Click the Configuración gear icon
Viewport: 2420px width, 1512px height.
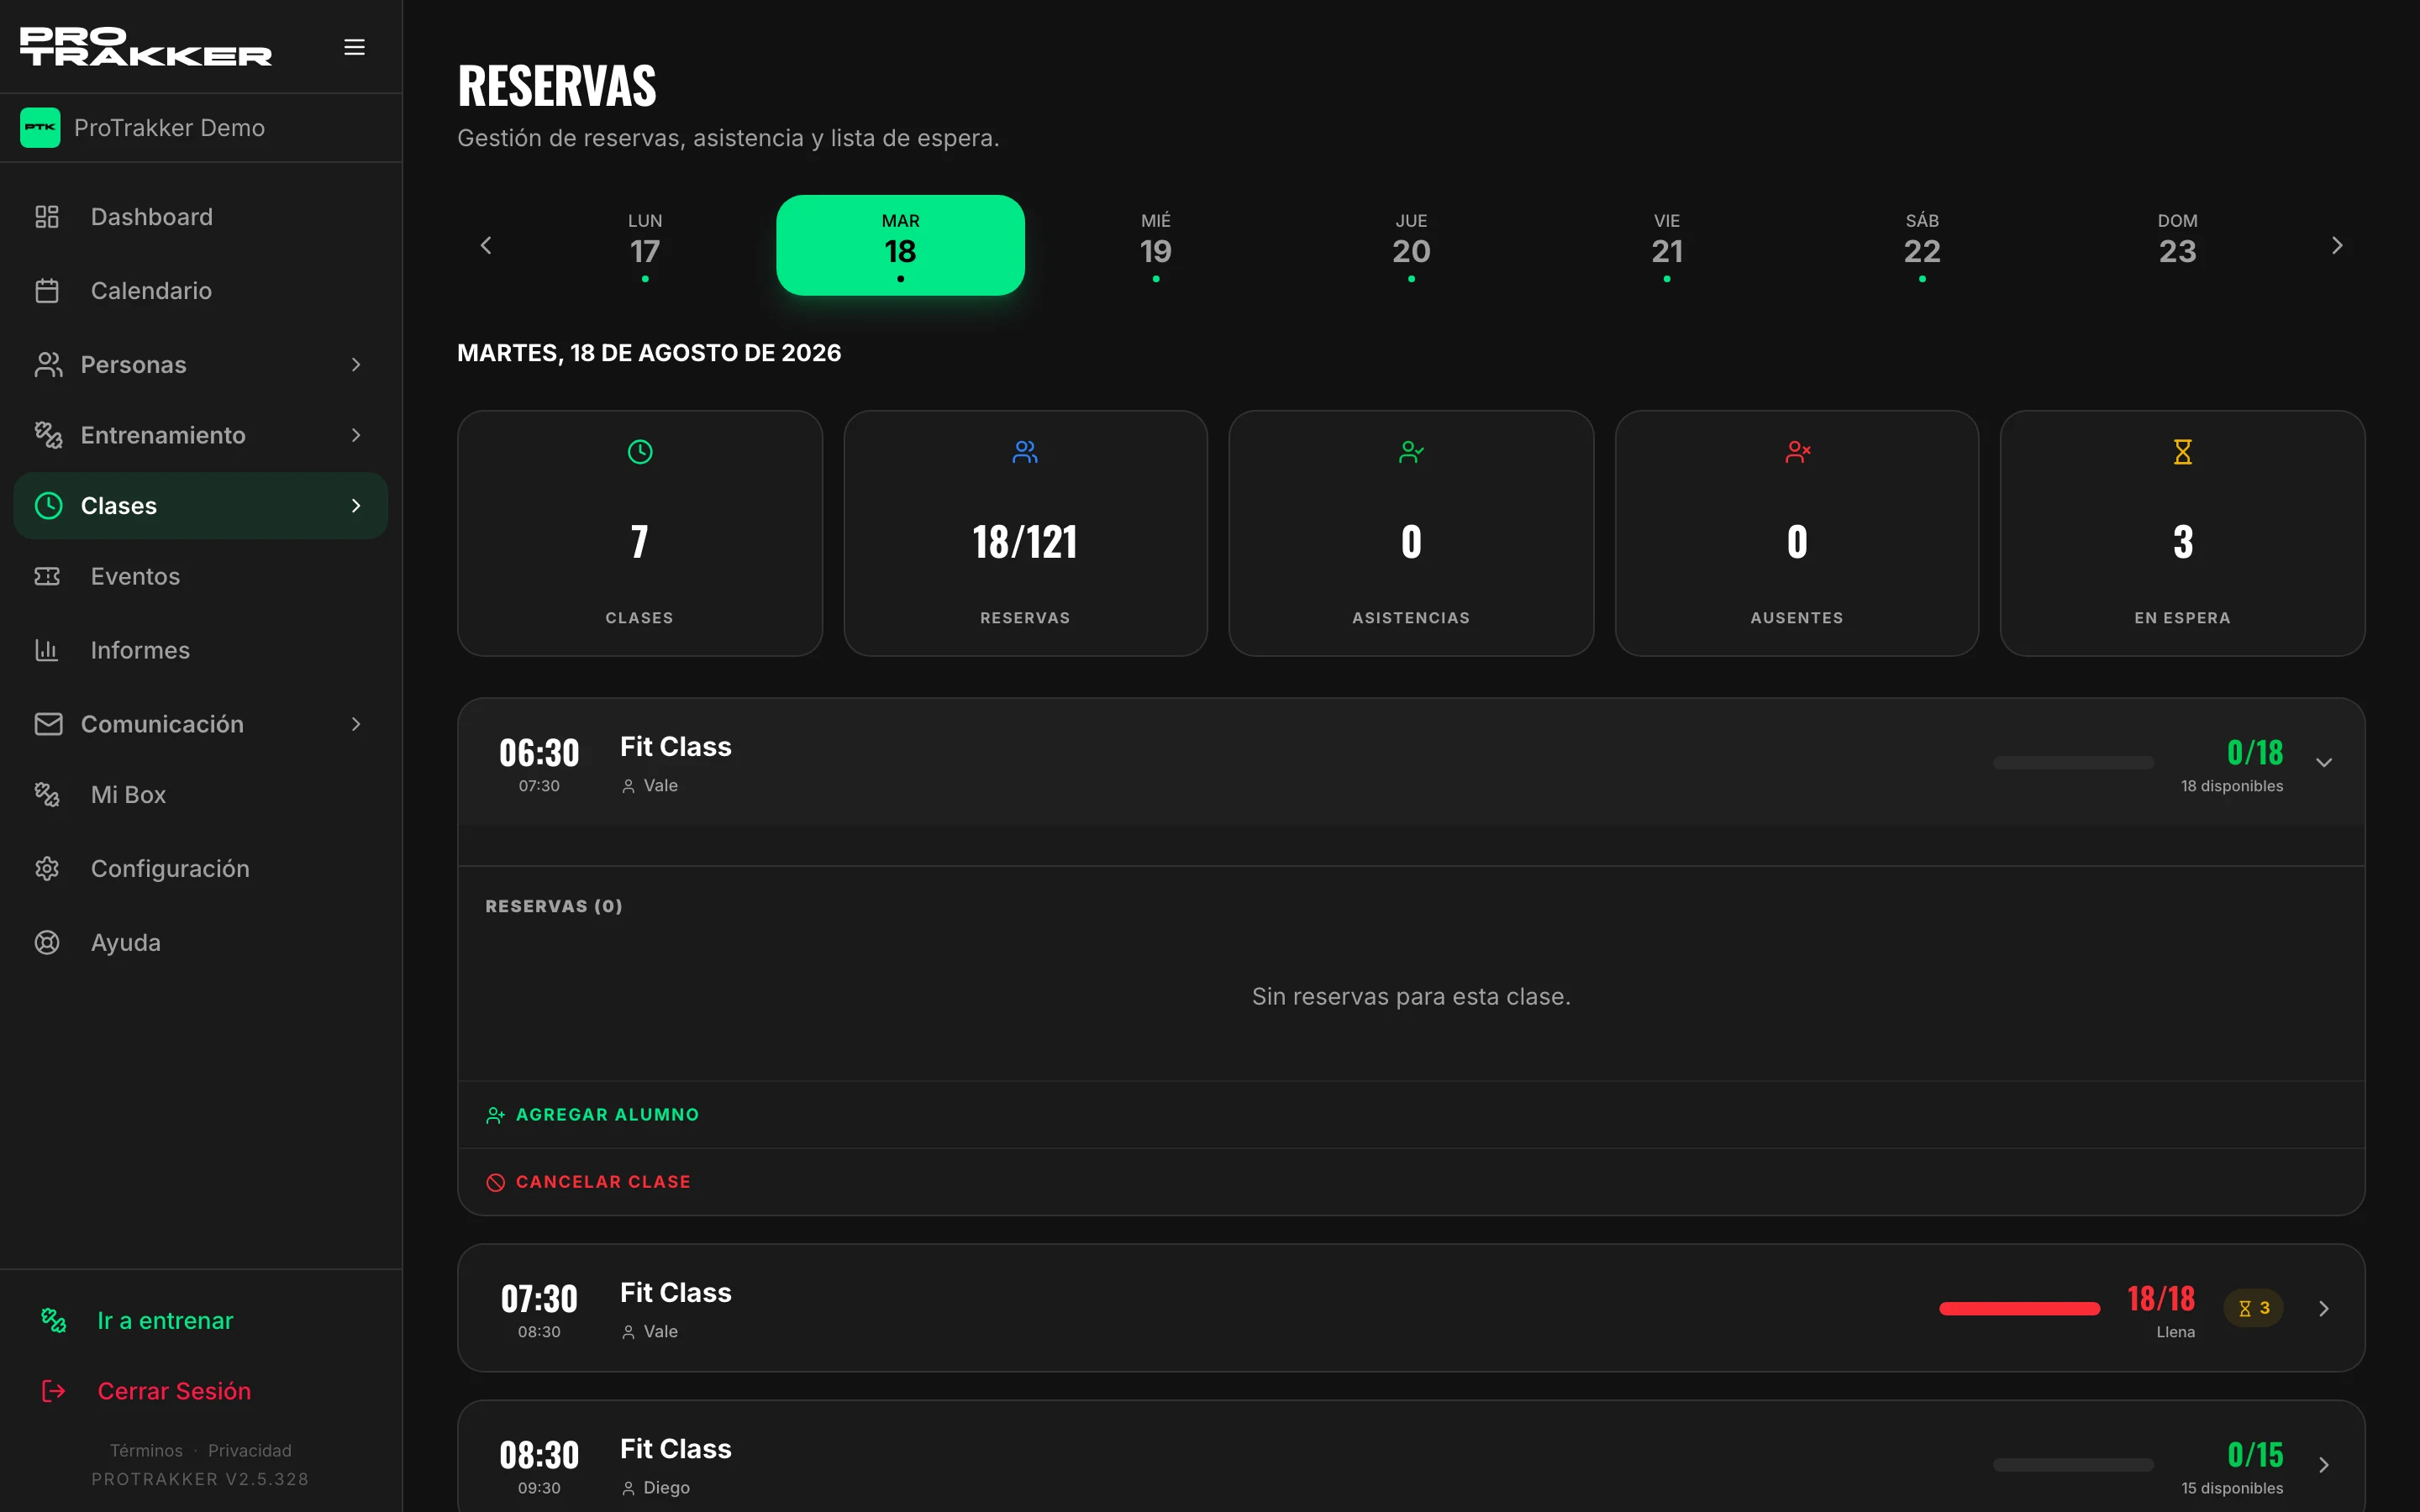point(47,869)
